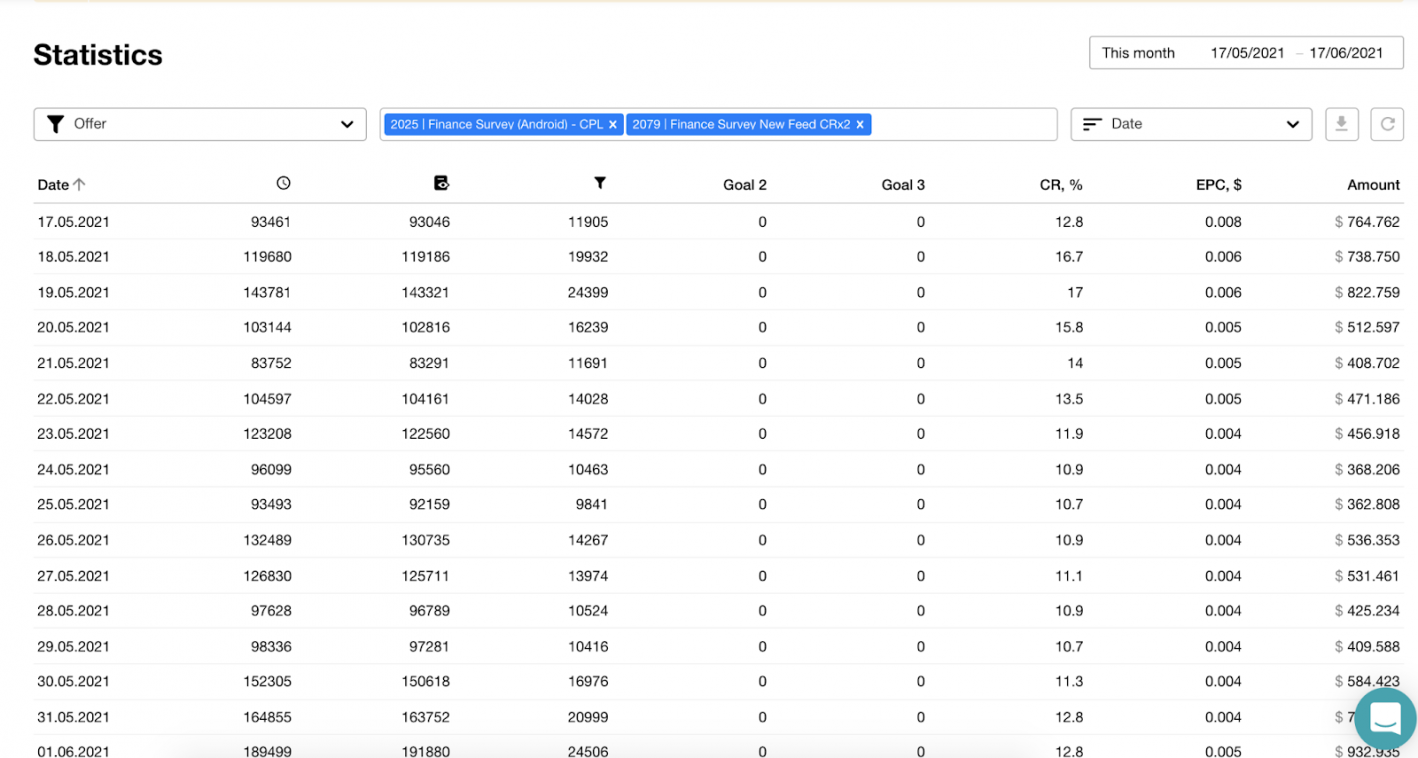The height and width of the screenshot is (758, 1418).
Task: Click the amount $ 471.186
Action: click(x=1367, y=399)
